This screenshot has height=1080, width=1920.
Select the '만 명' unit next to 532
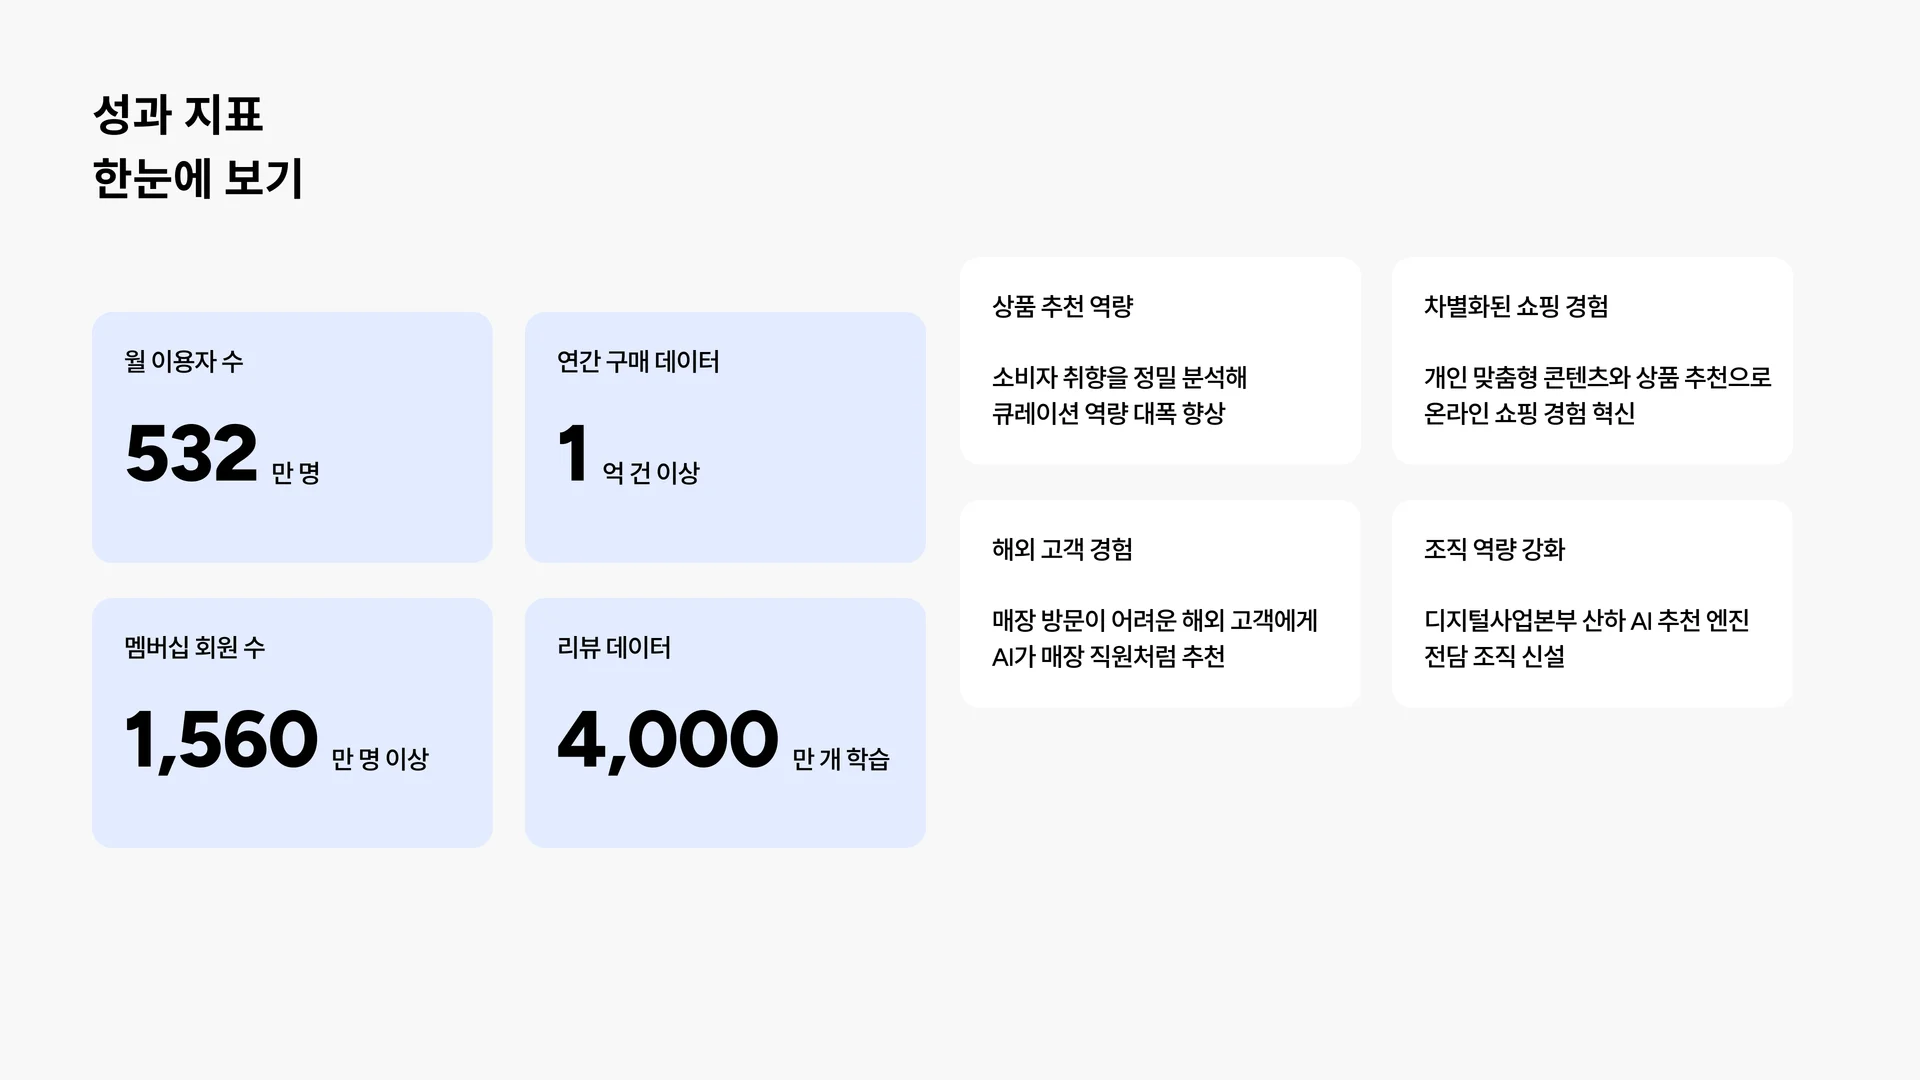[295, 473]
